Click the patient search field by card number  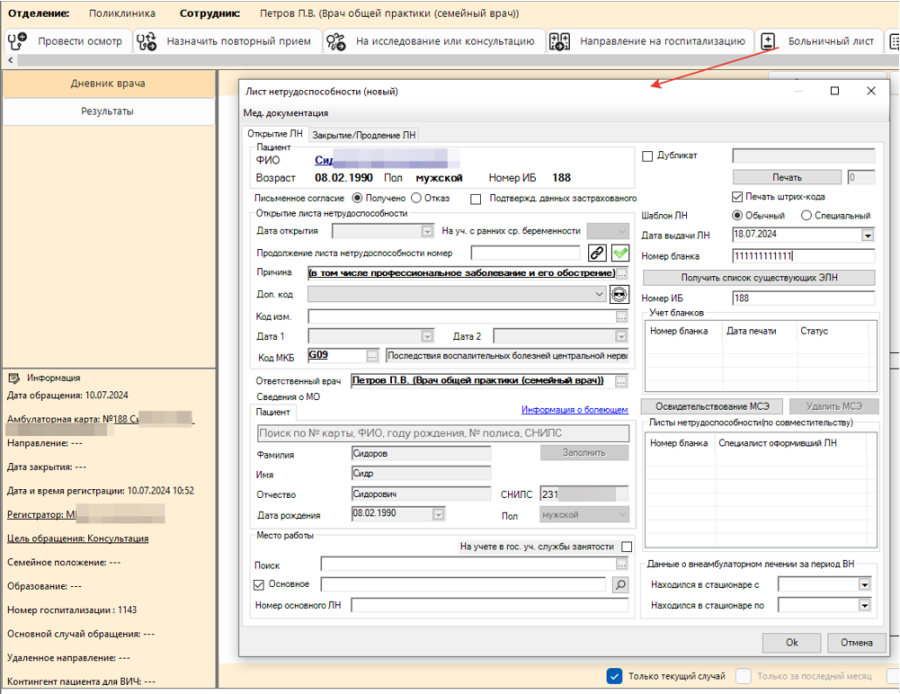[x=443, y=433]
